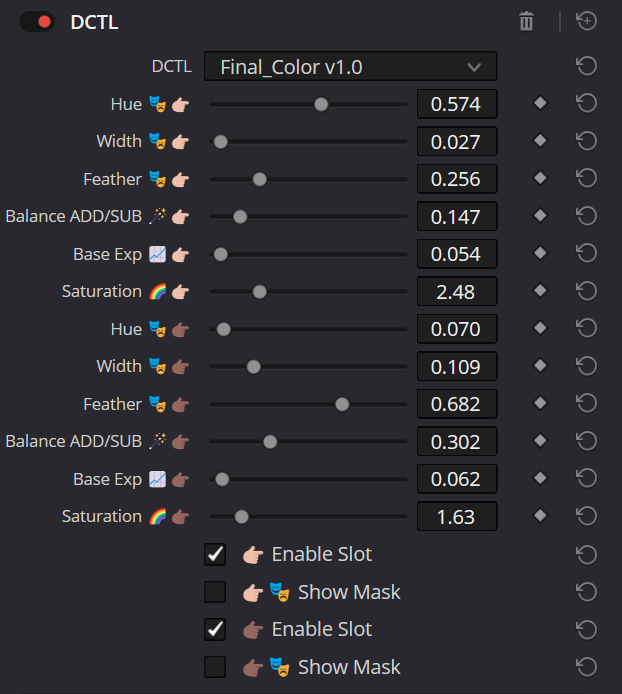The height and width of the screenshot is (694, 622).
Task: Click the Feather slider handle at 0.682
Action: (342, 404)
